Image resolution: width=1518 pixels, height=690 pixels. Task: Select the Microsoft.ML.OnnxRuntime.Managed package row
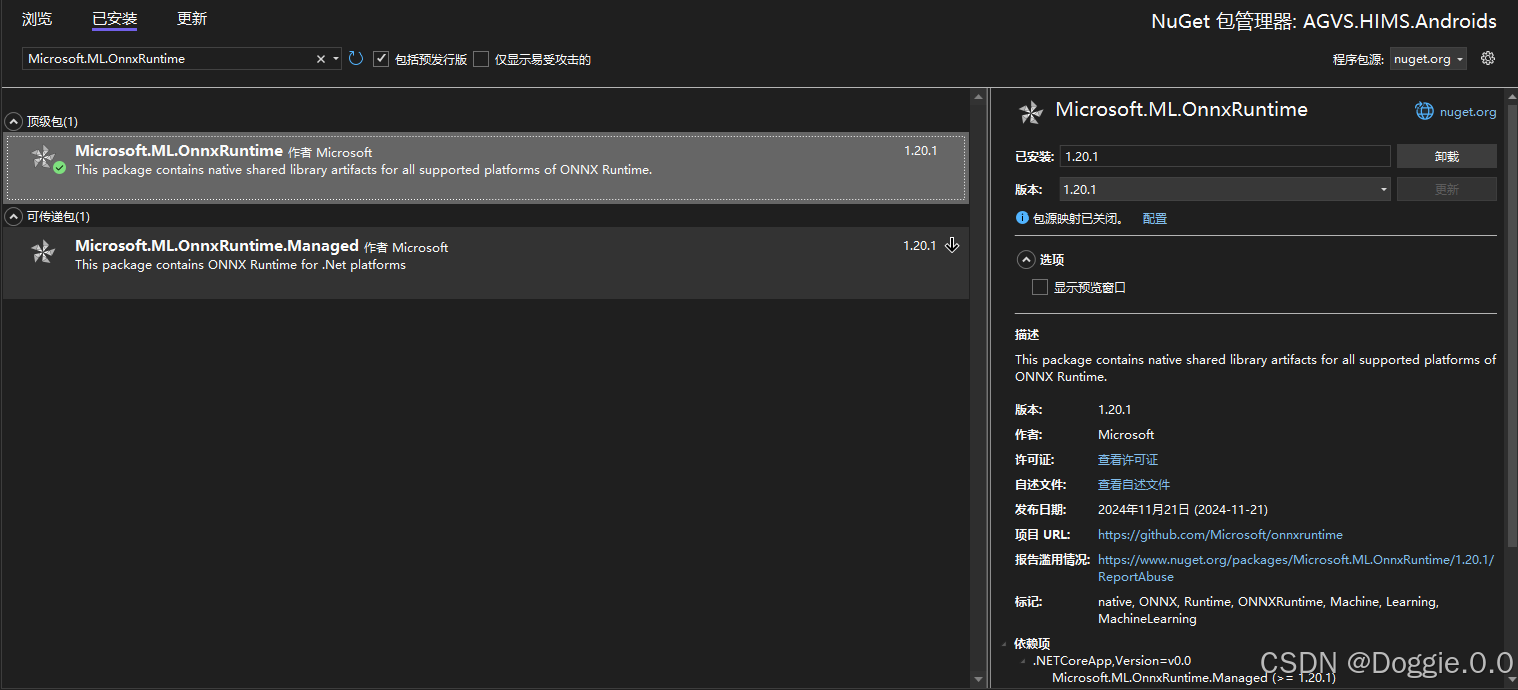click(x=486, y=262)
